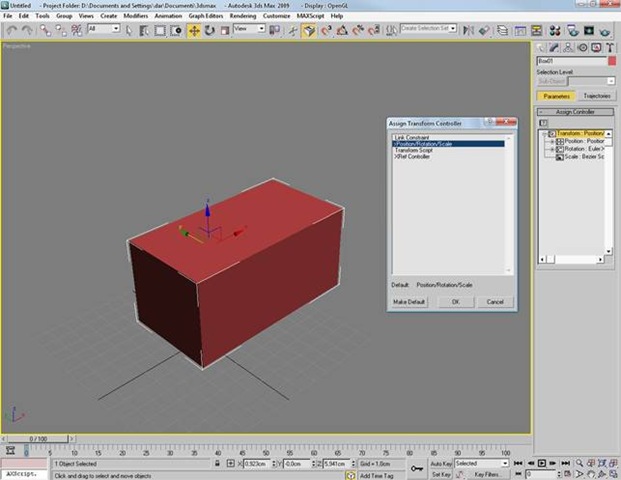The width and height of the screenshot is (621, 480).
Task: Click the Assign Controller icon button
Action: tap(543, 124)
